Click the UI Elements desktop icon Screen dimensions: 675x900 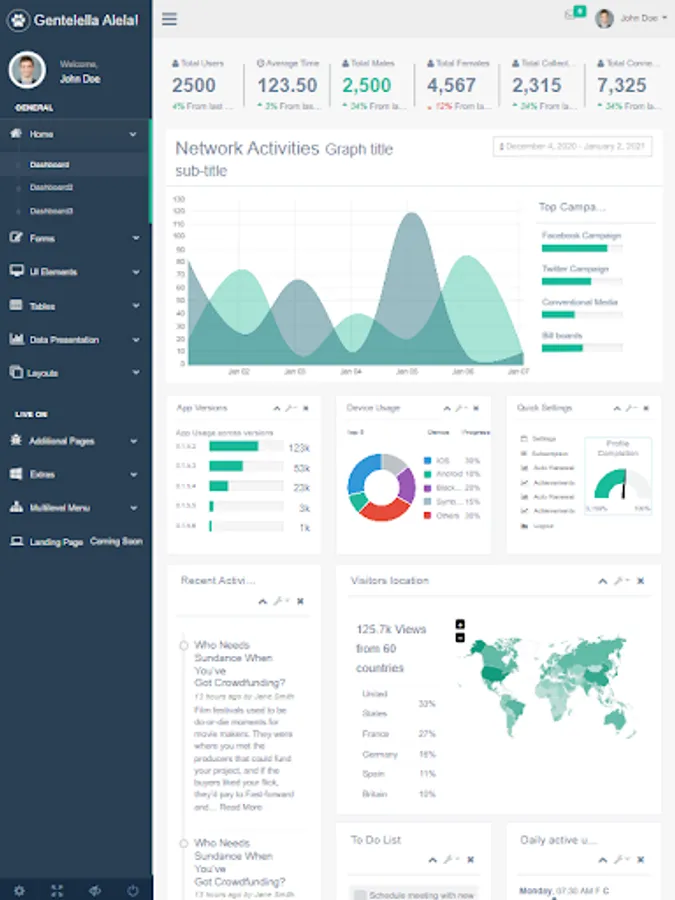click(x=16, y=271)
